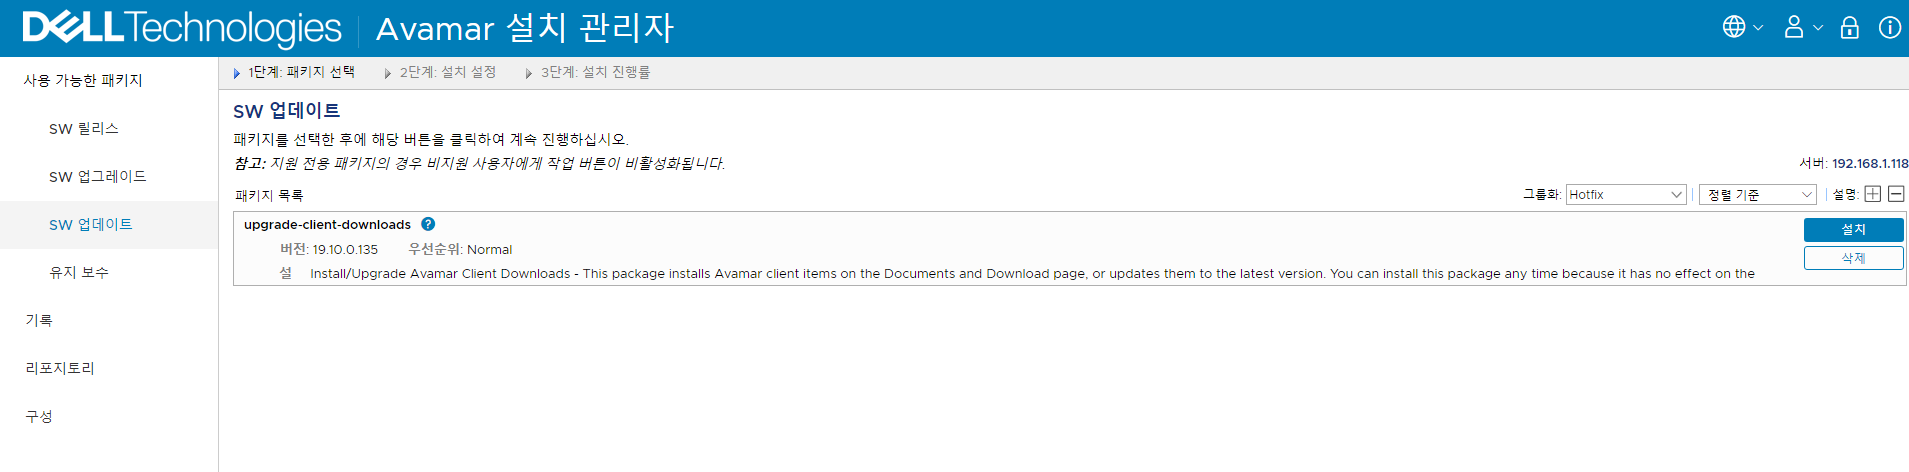This screenshot has width=1909, height=472.
Task: Click package name upgrade-client-downloads
Action: (327, 224)
